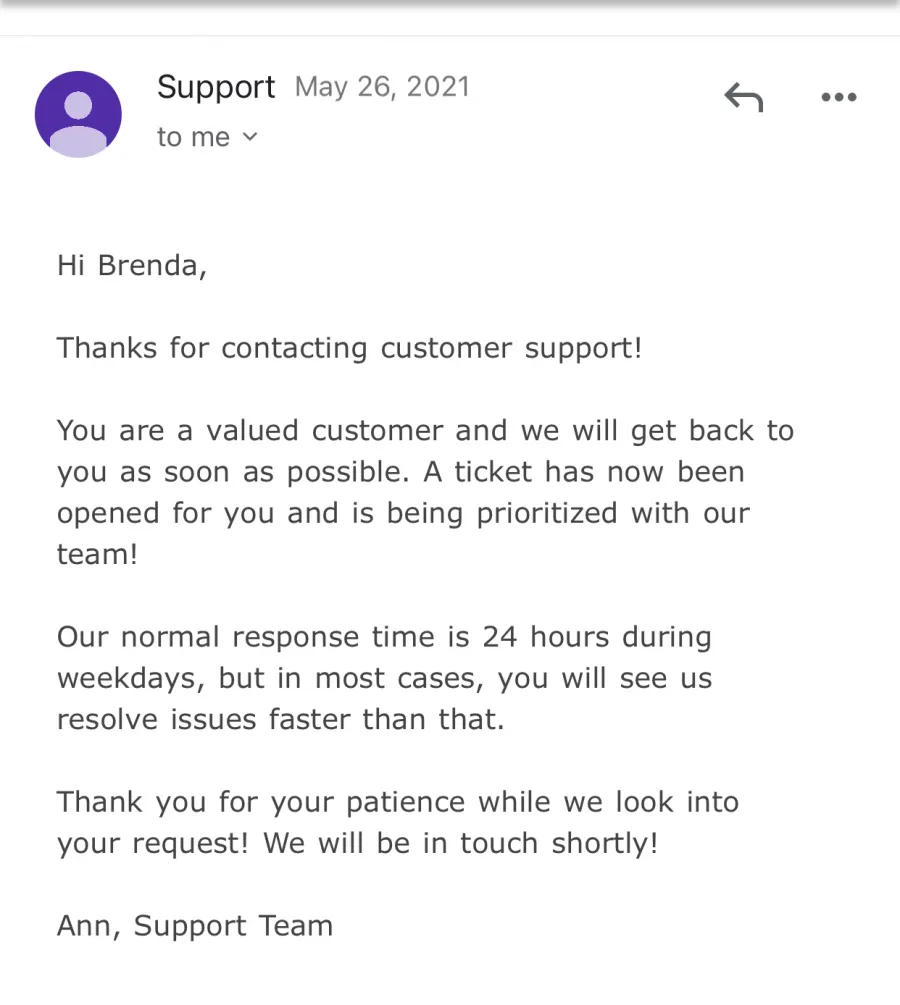Select the 'Support' sender name
The width and height of the screenshot is (900, 1005).
(216, 87)
